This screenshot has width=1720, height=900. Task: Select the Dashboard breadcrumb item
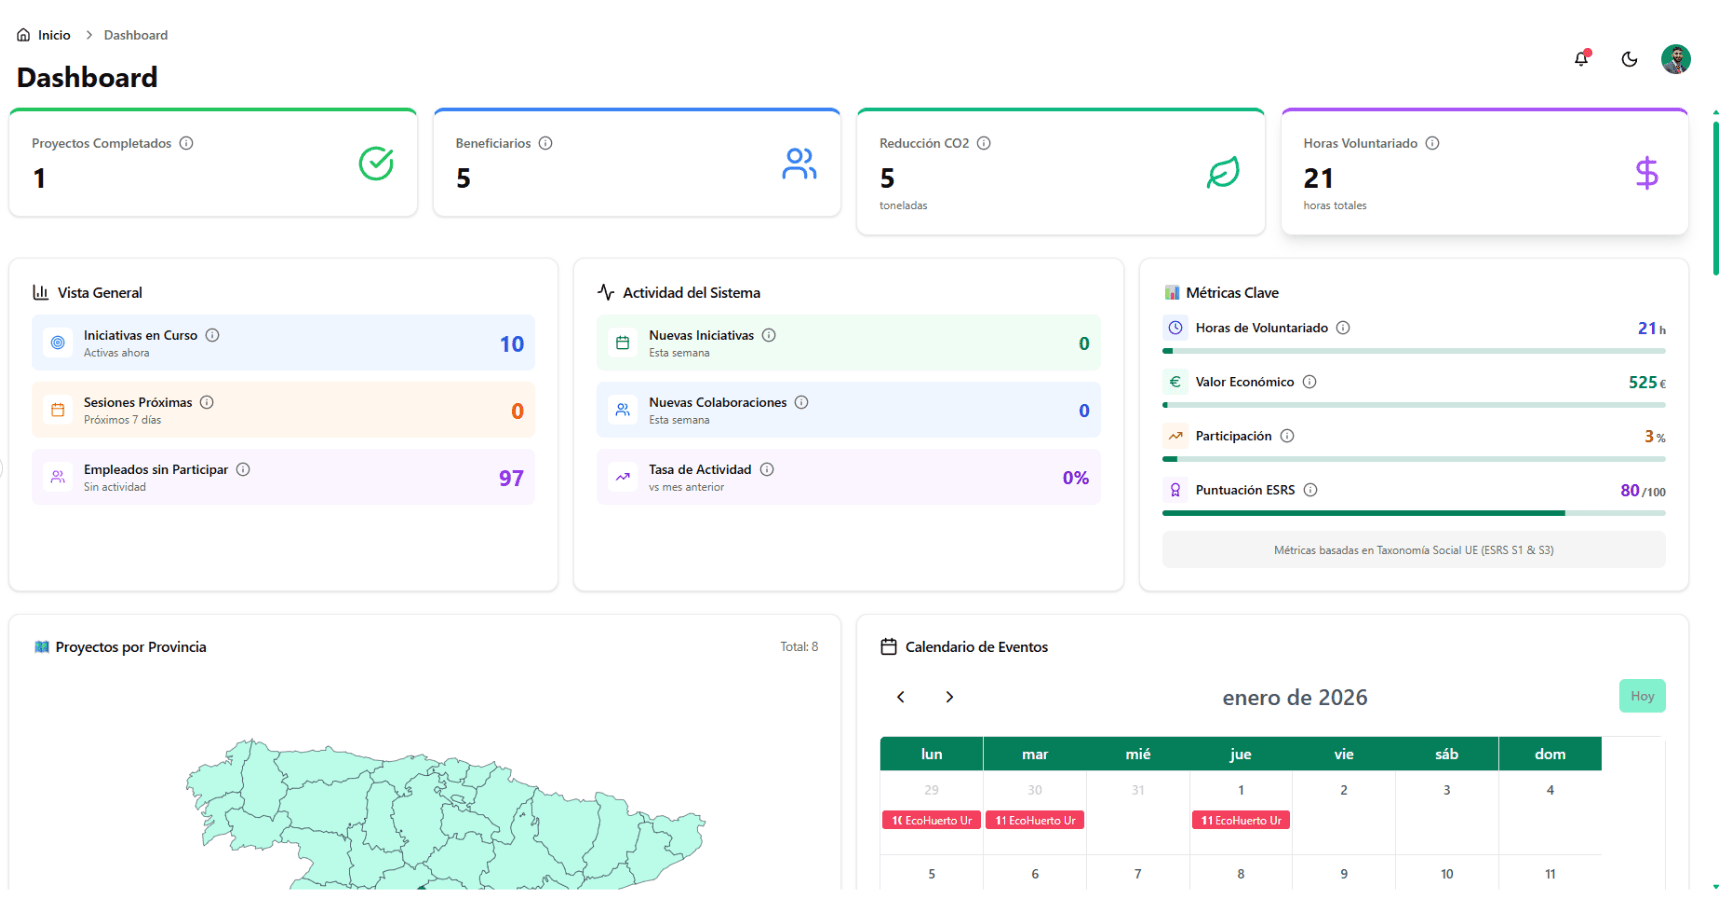pos(135,34)
